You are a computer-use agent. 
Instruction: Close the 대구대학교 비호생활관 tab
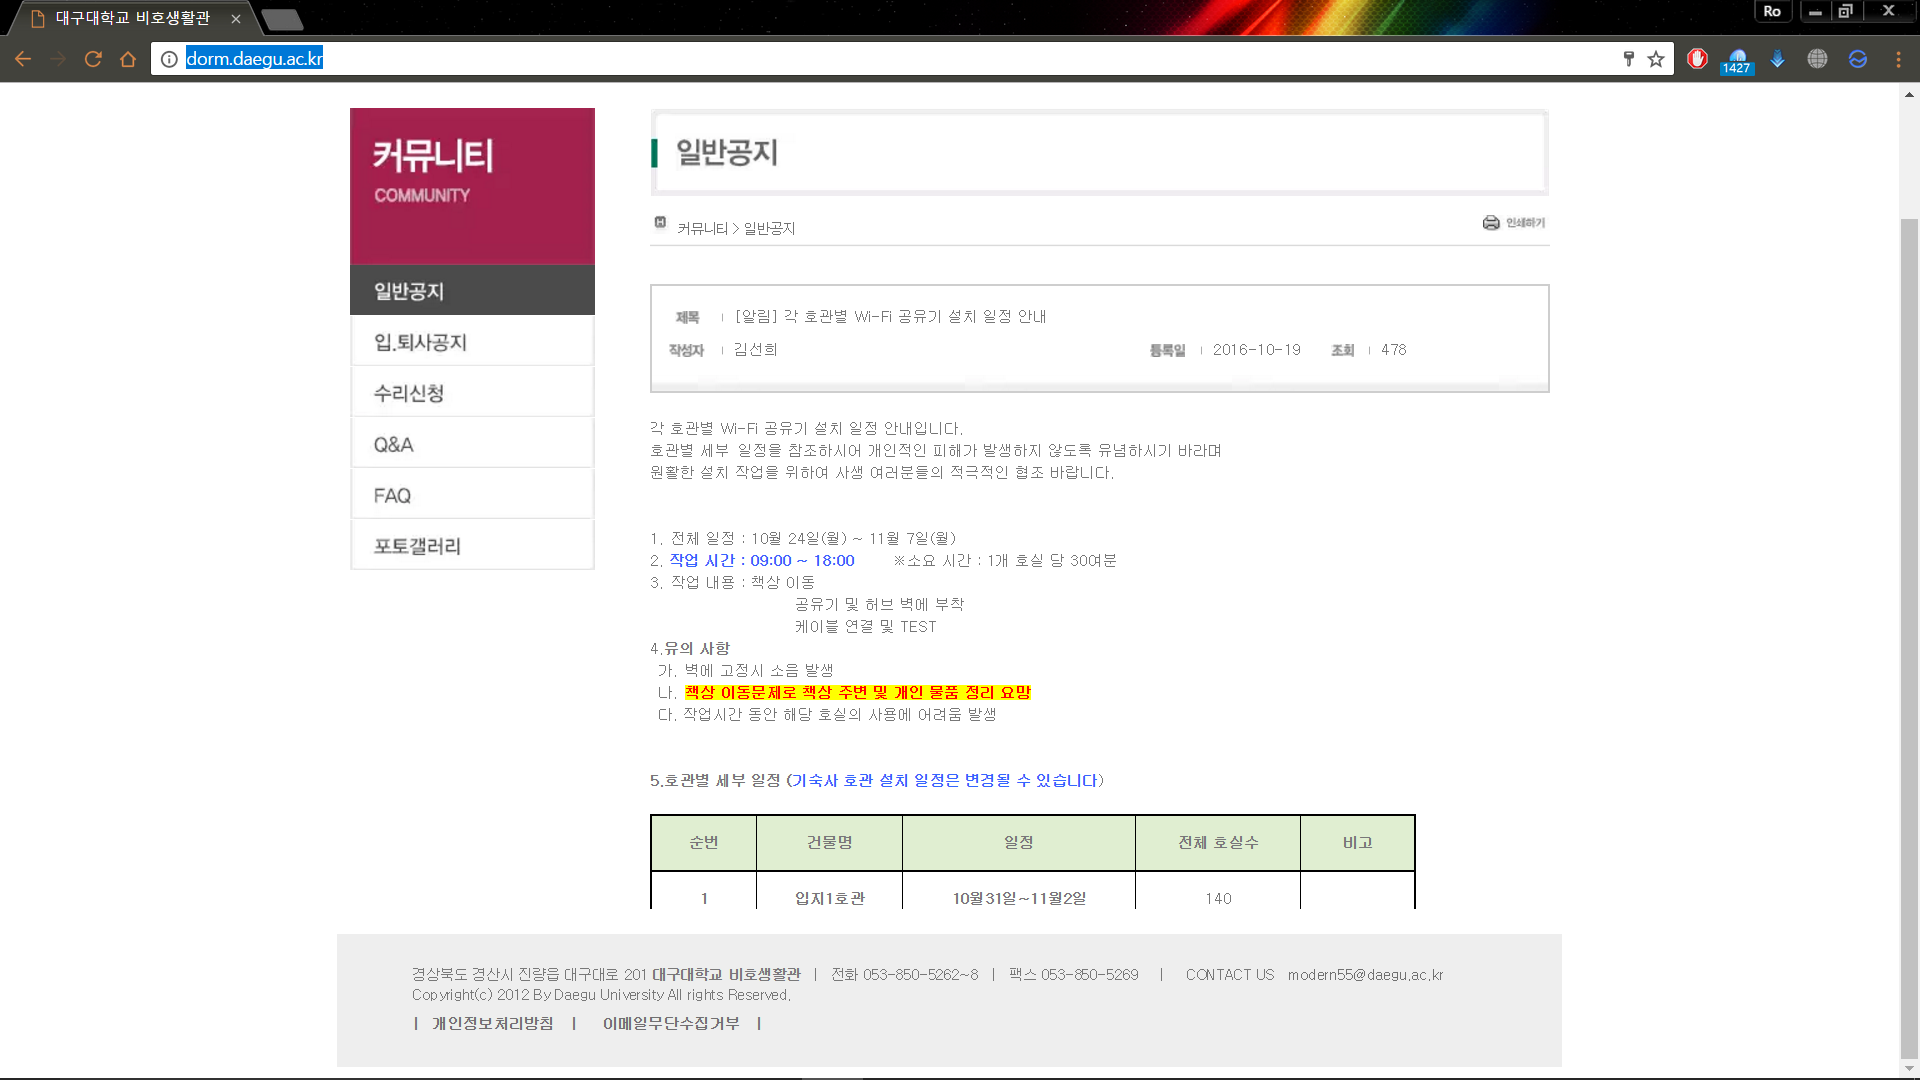click(x=236, y=18)
